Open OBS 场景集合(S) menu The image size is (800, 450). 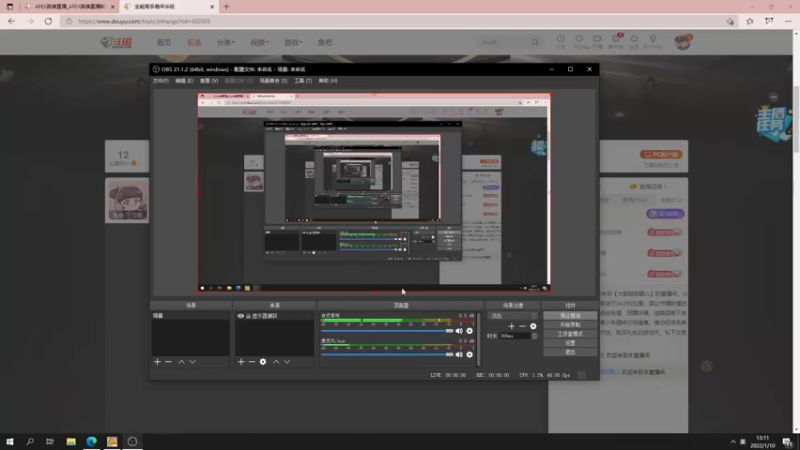(273, 81)
